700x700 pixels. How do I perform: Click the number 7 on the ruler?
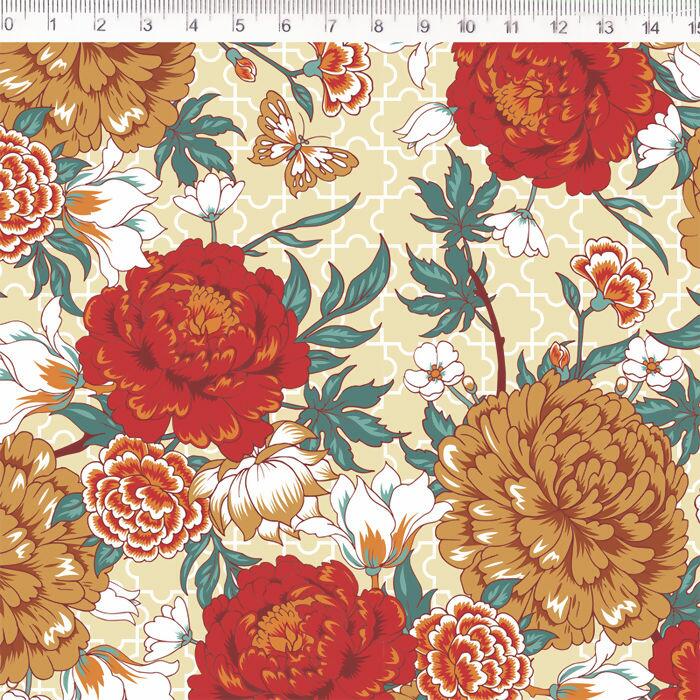tap(331, 27)
